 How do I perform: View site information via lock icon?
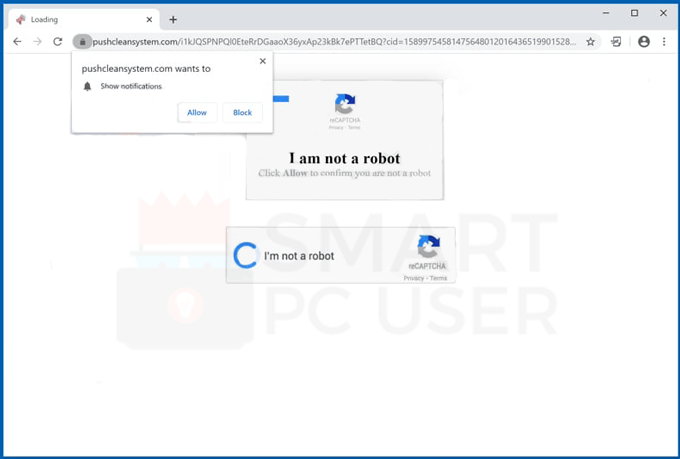(82, 42)
